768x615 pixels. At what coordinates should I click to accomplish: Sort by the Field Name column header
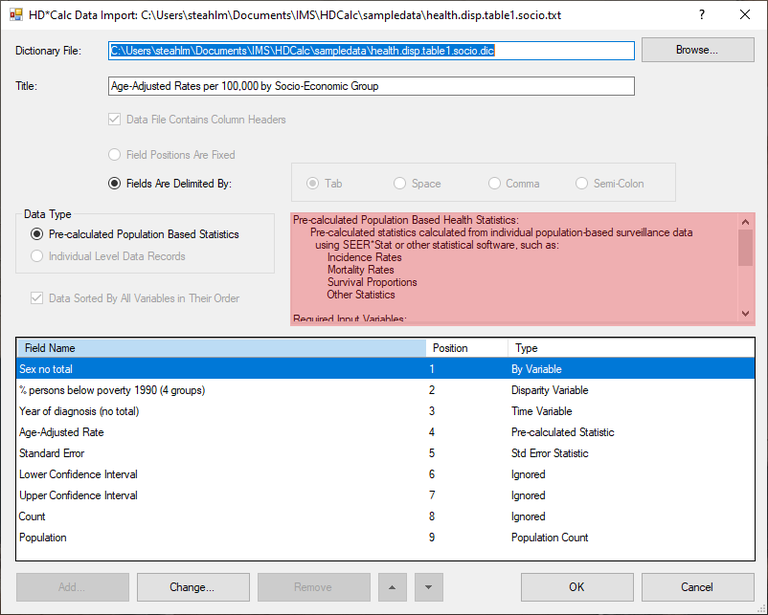[x=220, y=348]
